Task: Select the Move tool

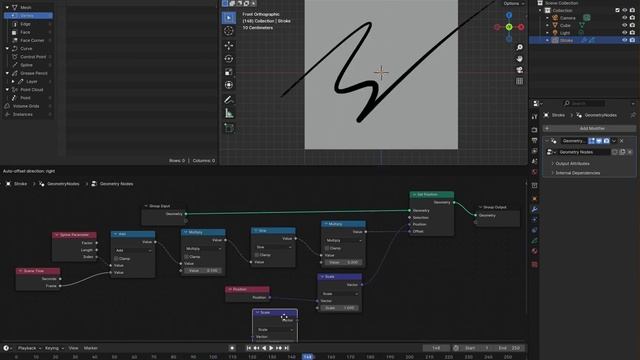Action: [x=229, y=46]
